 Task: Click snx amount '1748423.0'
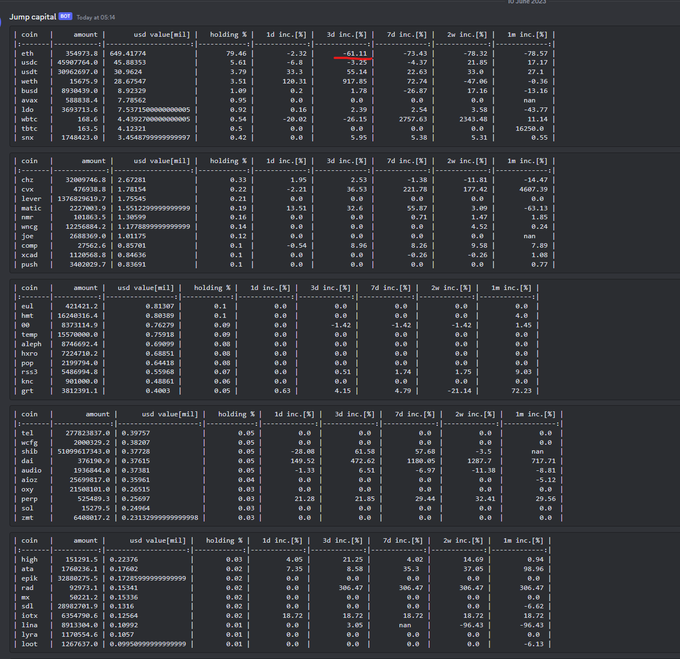(80, 138)
